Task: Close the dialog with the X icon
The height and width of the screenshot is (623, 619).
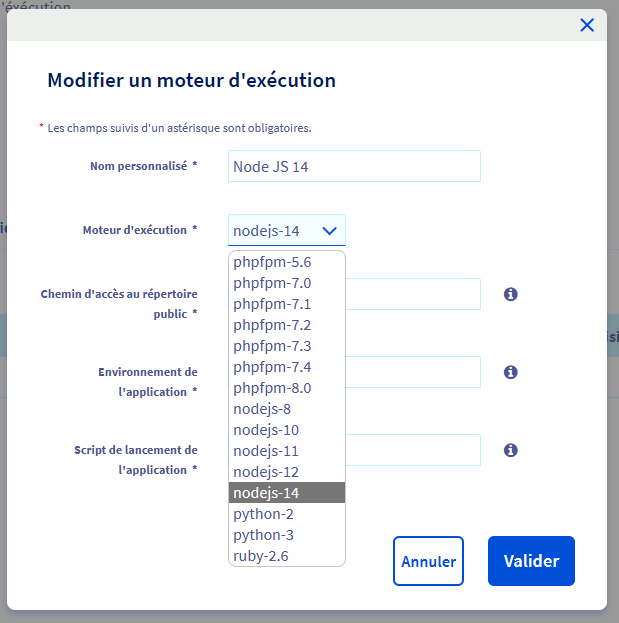Action: [587, 25]
